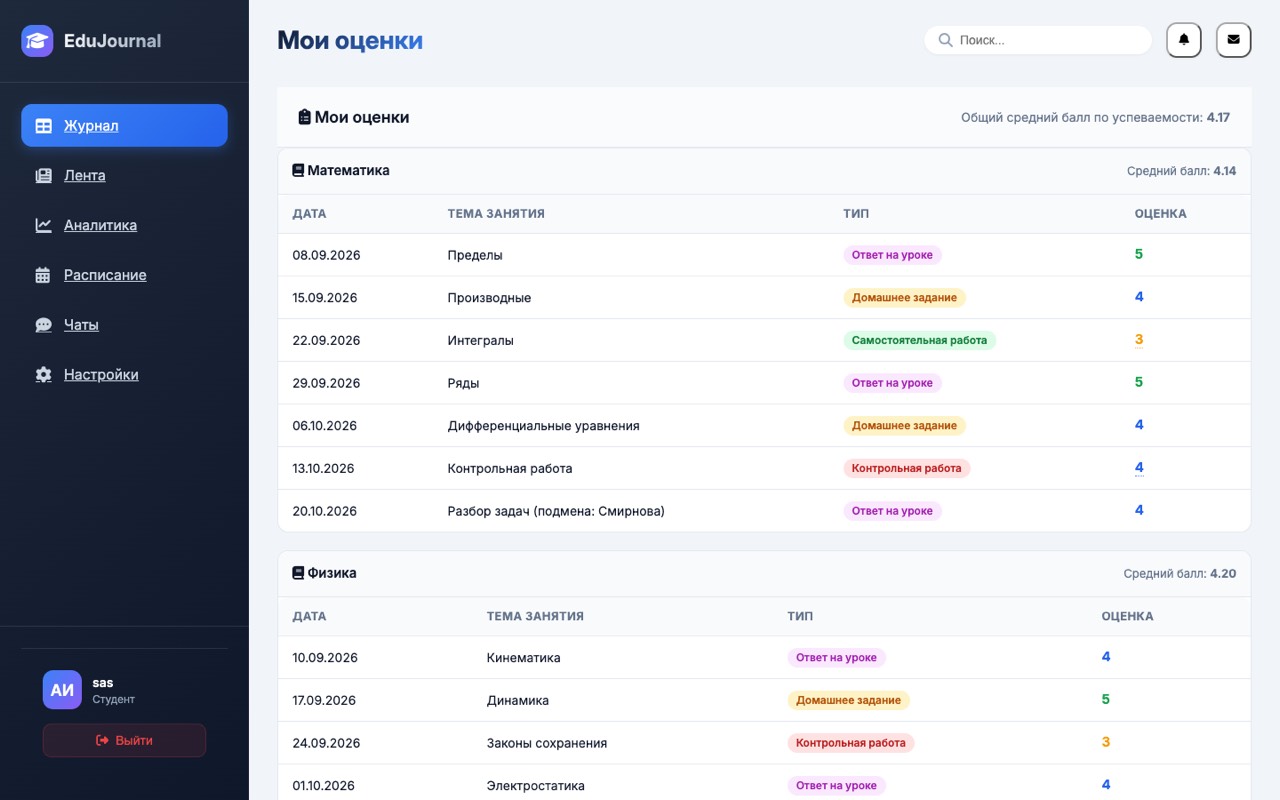The width and height of the screenshot is (1280, 800).
Task: Click the clipboard icon beside Мои оценки header
Action: (x=305, y=117)
